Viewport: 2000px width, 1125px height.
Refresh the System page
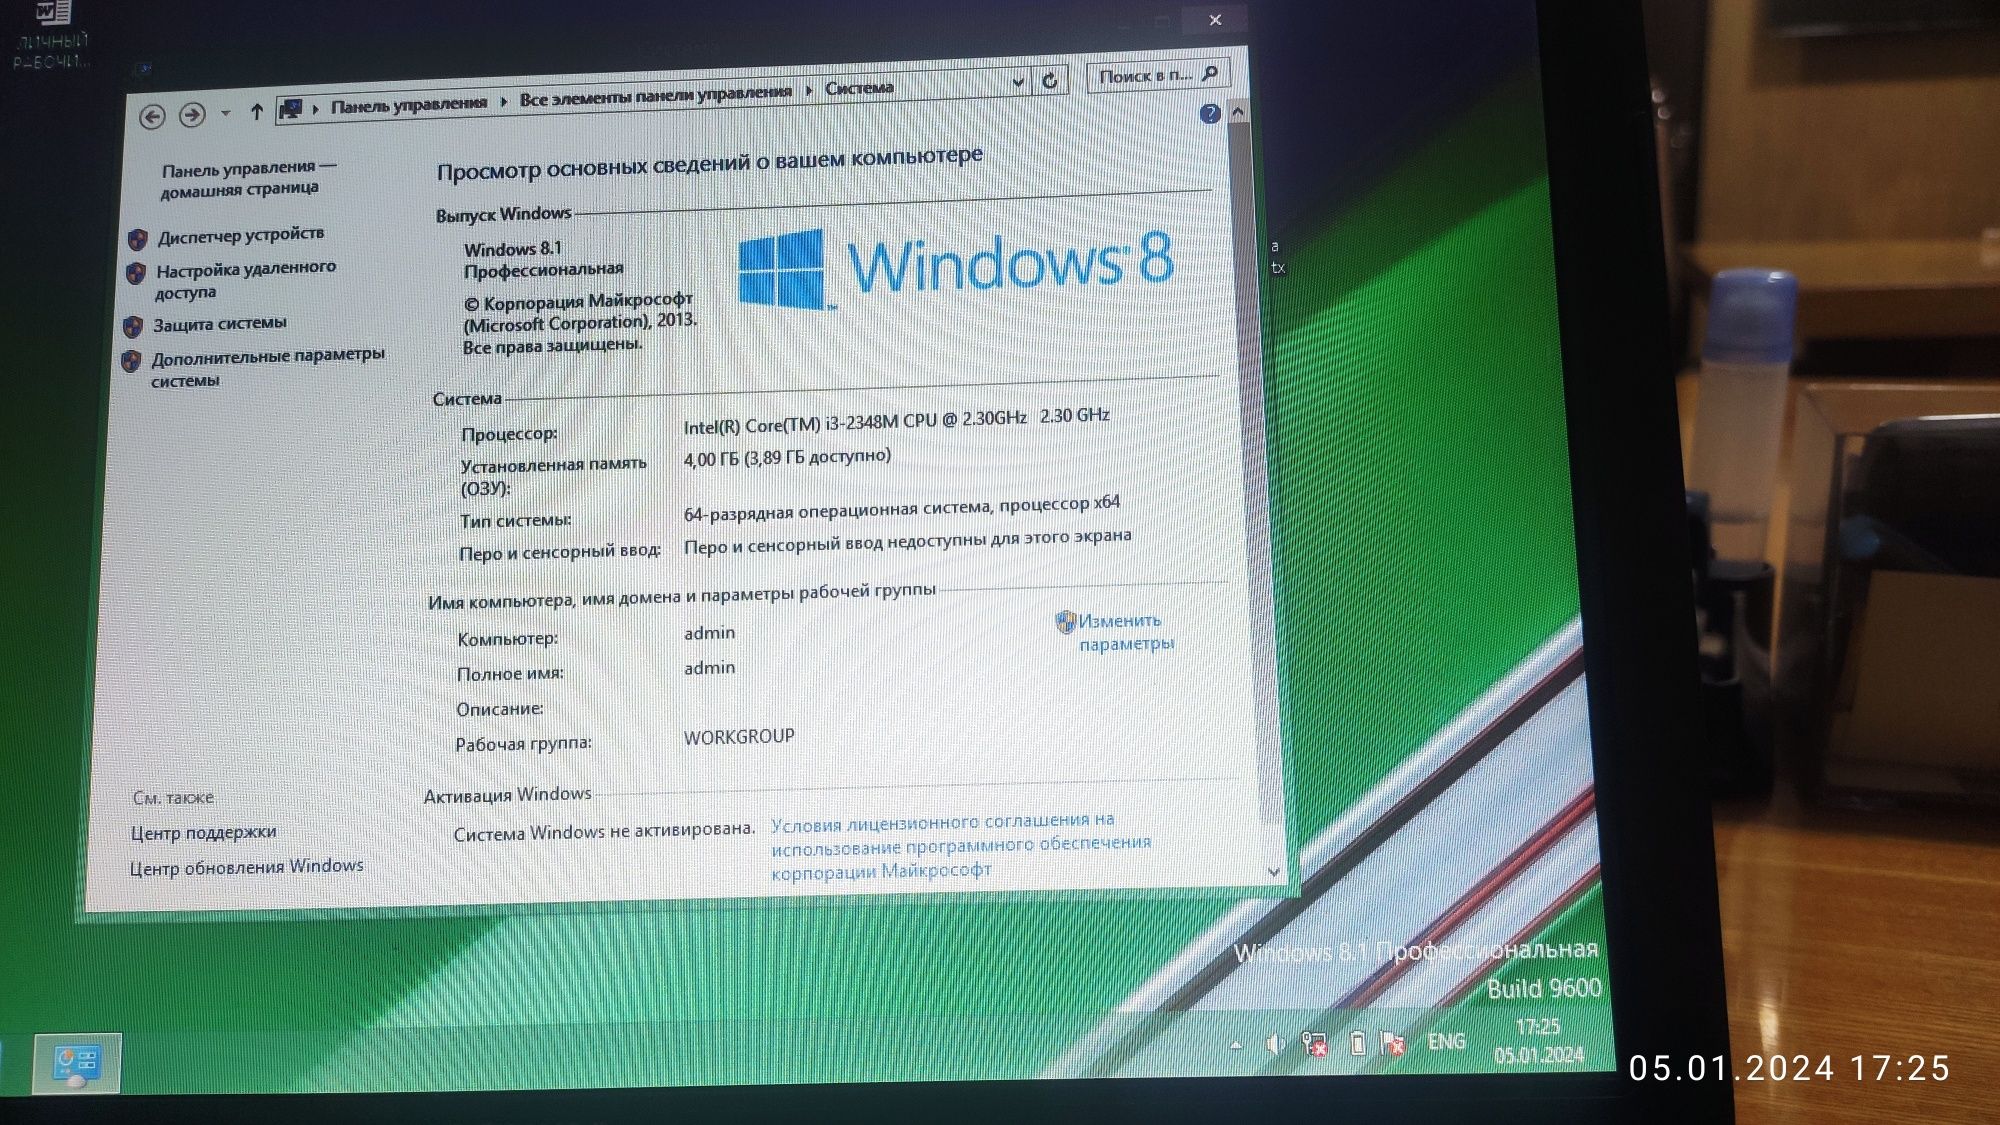1050,80
